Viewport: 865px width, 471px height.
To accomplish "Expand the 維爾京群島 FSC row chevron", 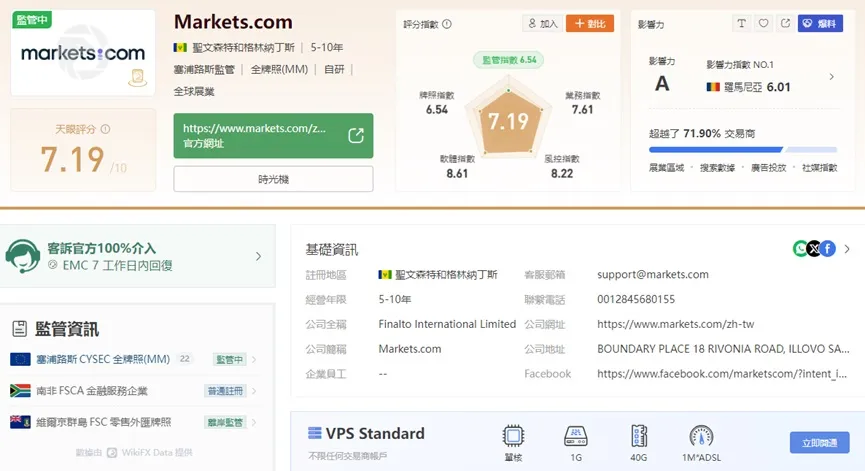I will [254, 422].
